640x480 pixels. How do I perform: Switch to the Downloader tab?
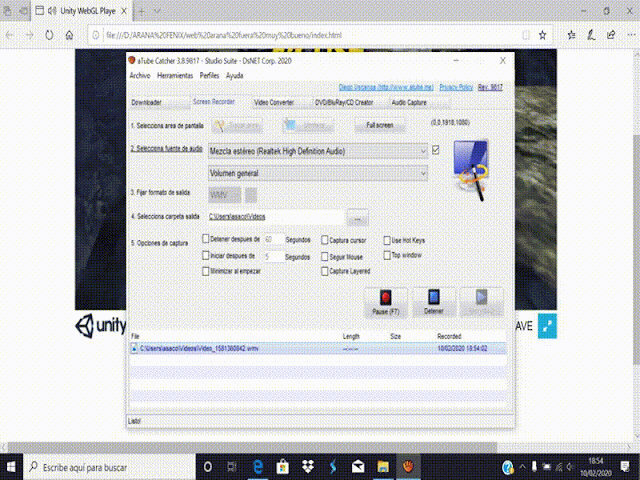pos(159,102)
